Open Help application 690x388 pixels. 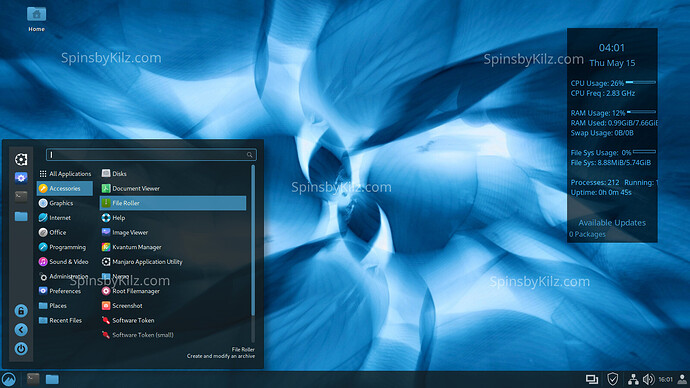click(x=173, y=218)
